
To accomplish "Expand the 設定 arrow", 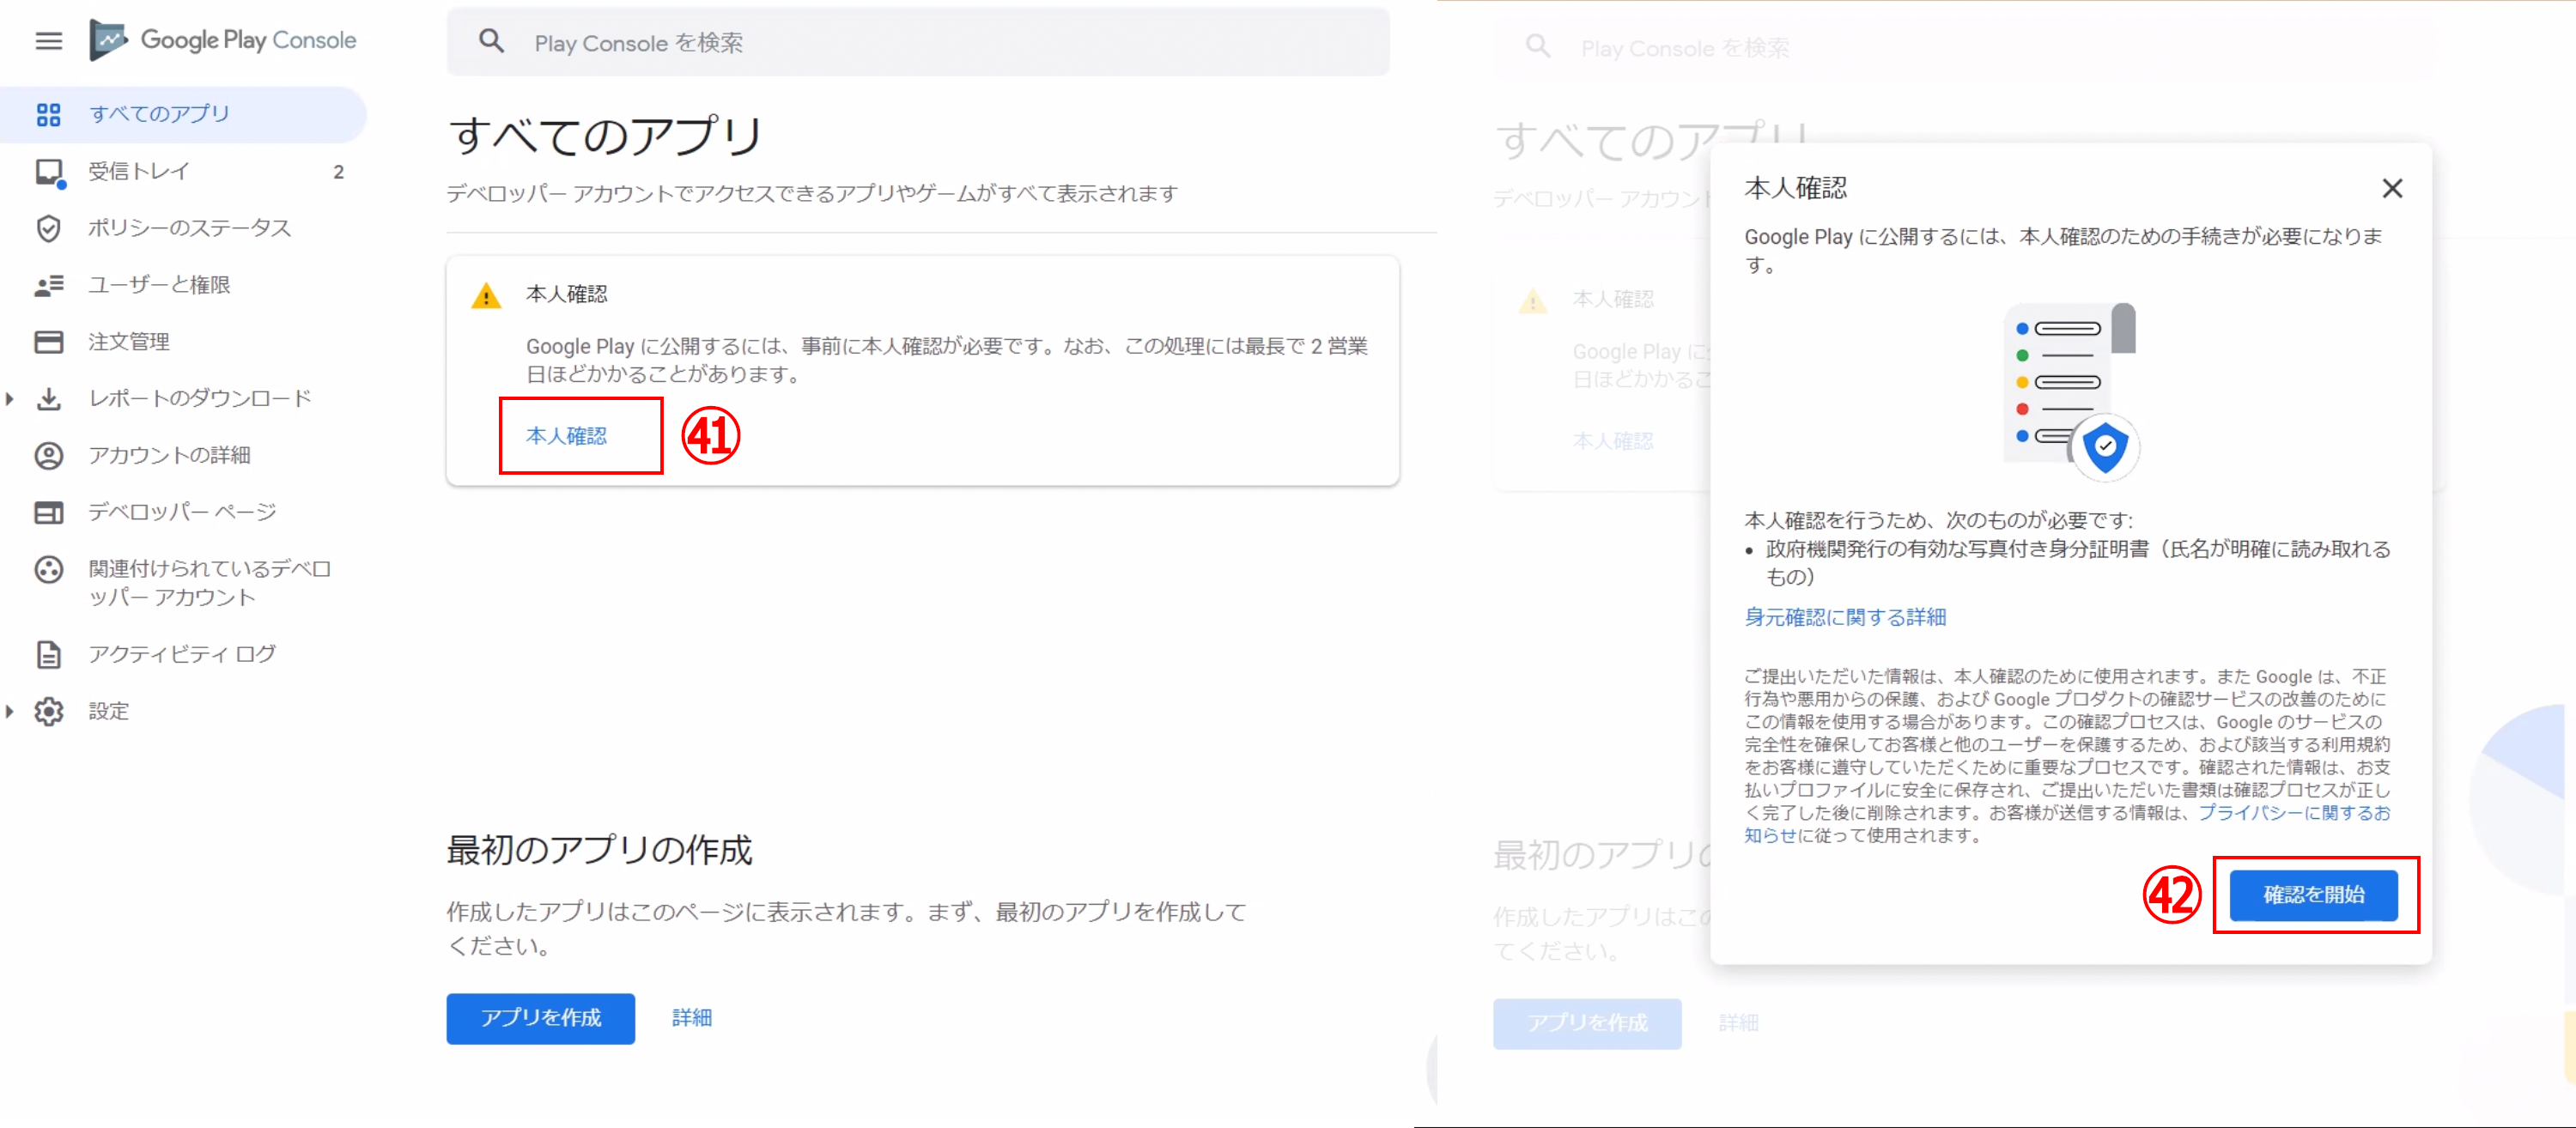I will pos(10,712).
